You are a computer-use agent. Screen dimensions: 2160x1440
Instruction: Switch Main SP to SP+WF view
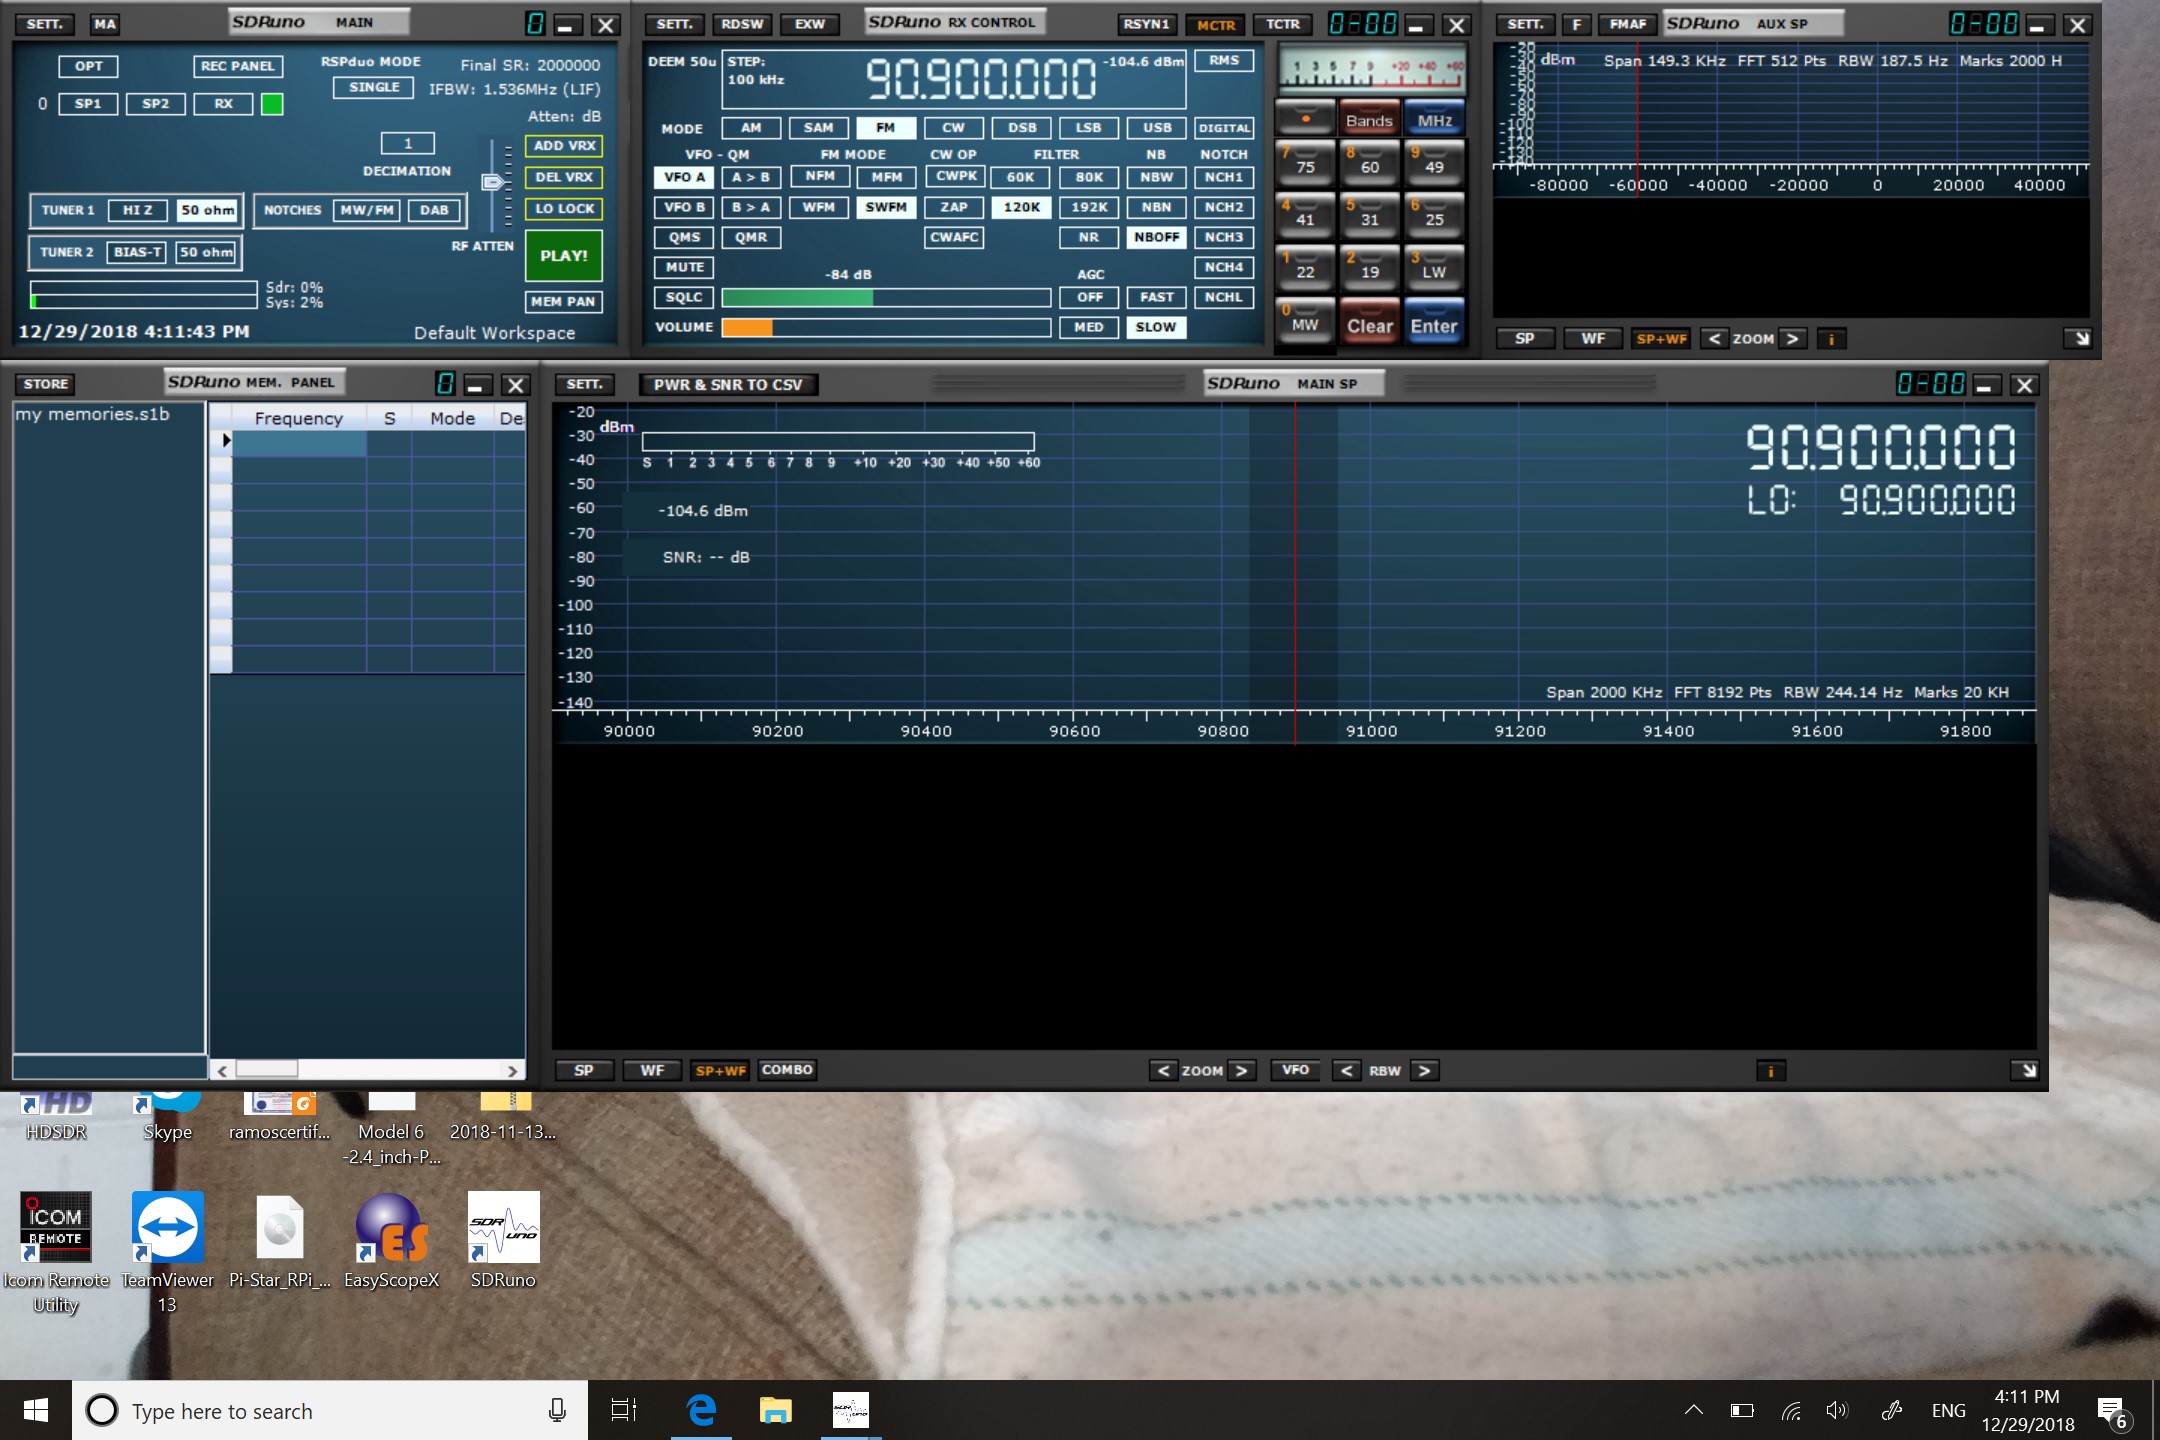[721, 1071]
